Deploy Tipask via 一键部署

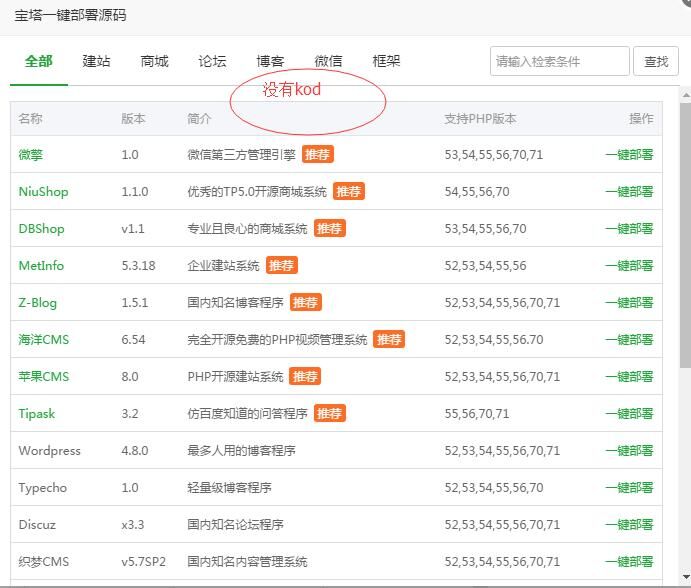tap(629, 414)
